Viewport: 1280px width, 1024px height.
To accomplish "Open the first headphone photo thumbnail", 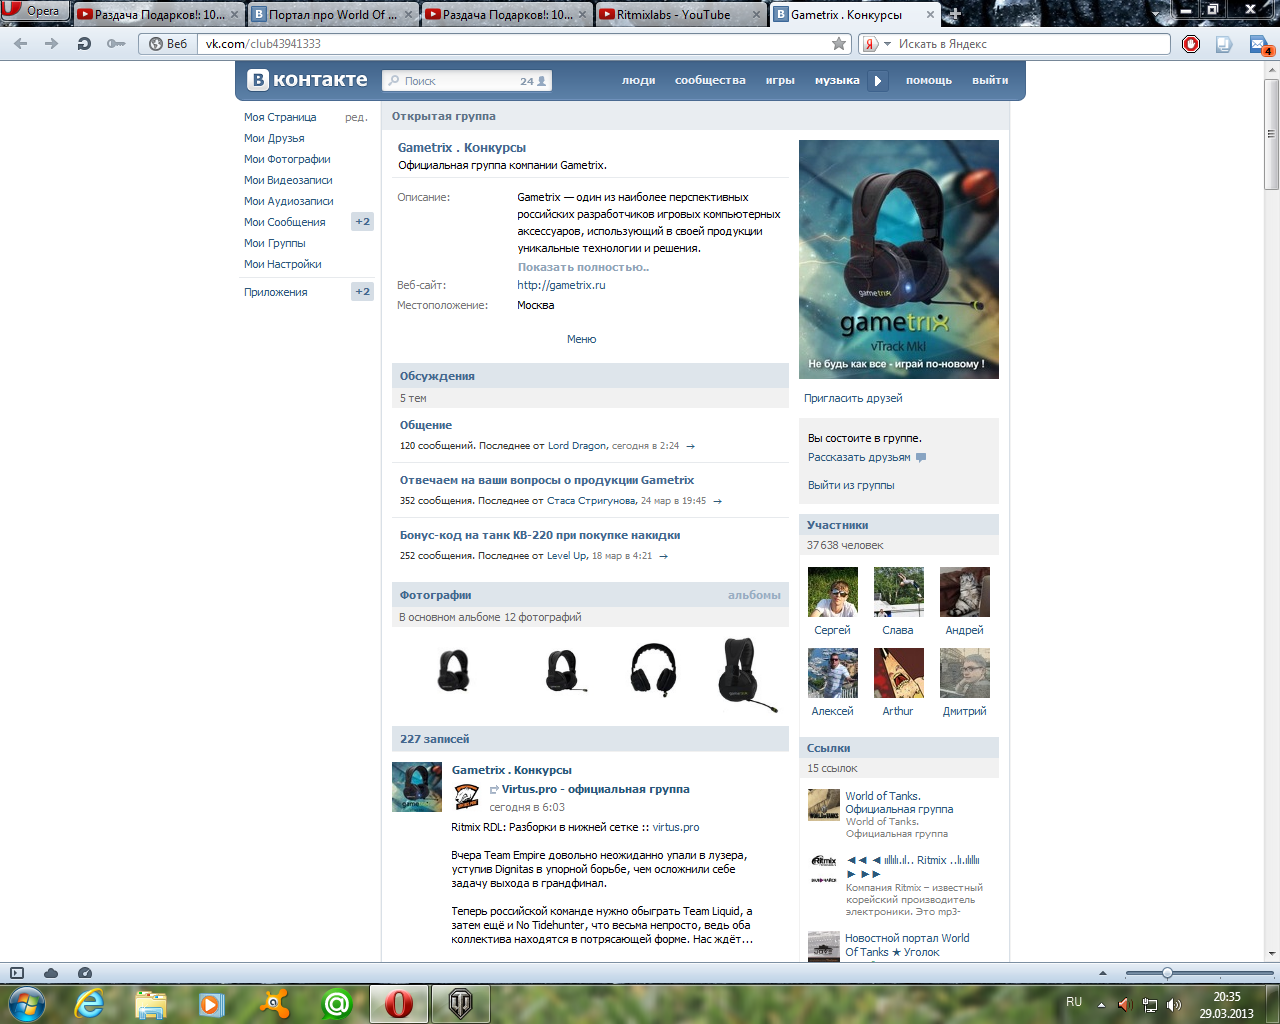I will tap(454, 670).
